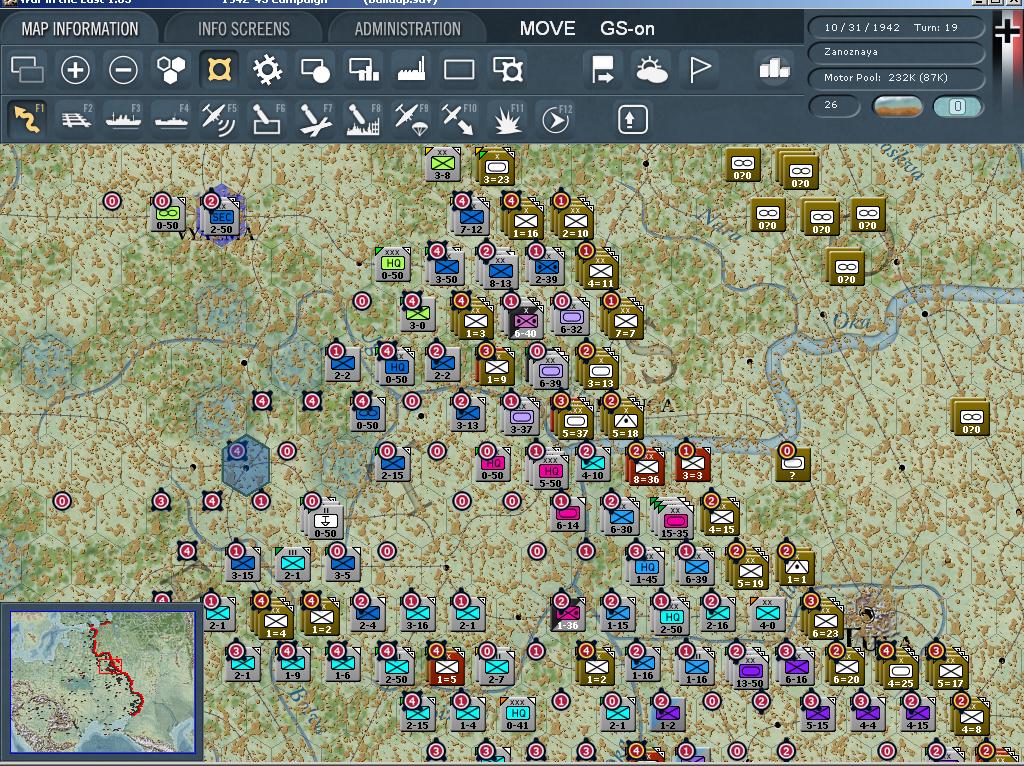Choose air transport paradrop mode (F9)

pos(411,118)
